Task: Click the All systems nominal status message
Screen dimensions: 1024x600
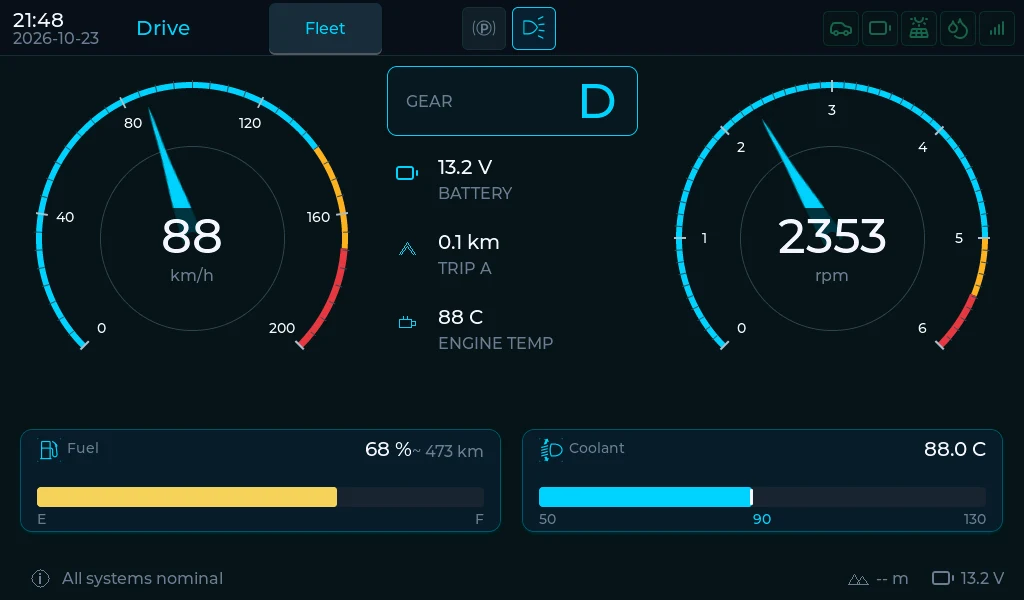Action: [x=142, y=578]
